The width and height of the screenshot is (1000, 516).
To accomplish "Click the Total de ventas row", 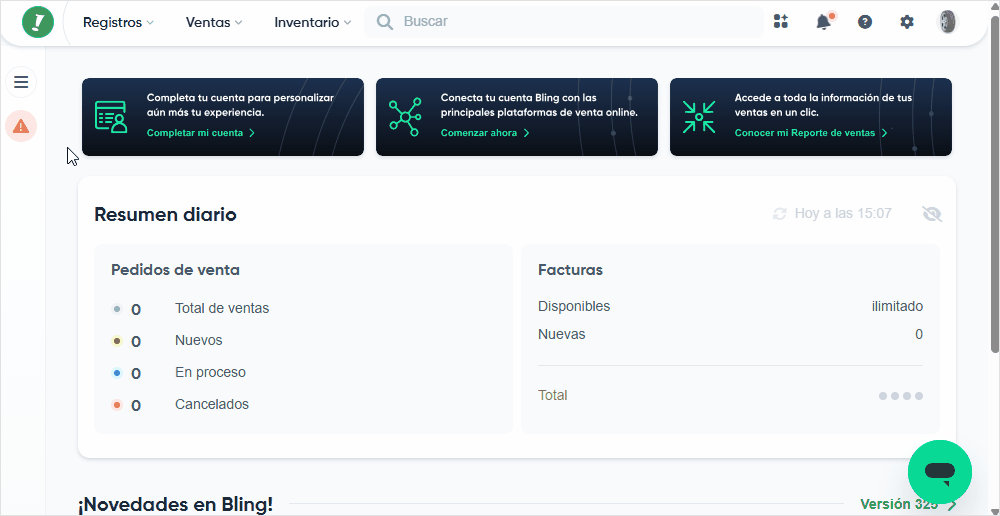I will point(191,309).
